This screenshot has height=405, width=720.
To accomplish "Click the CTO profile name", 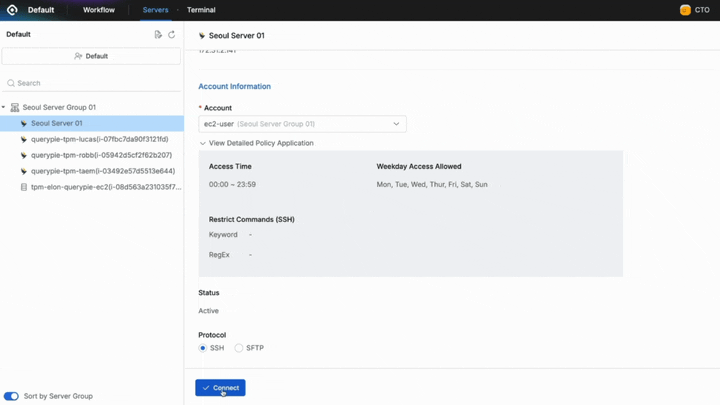I will 702,10.
